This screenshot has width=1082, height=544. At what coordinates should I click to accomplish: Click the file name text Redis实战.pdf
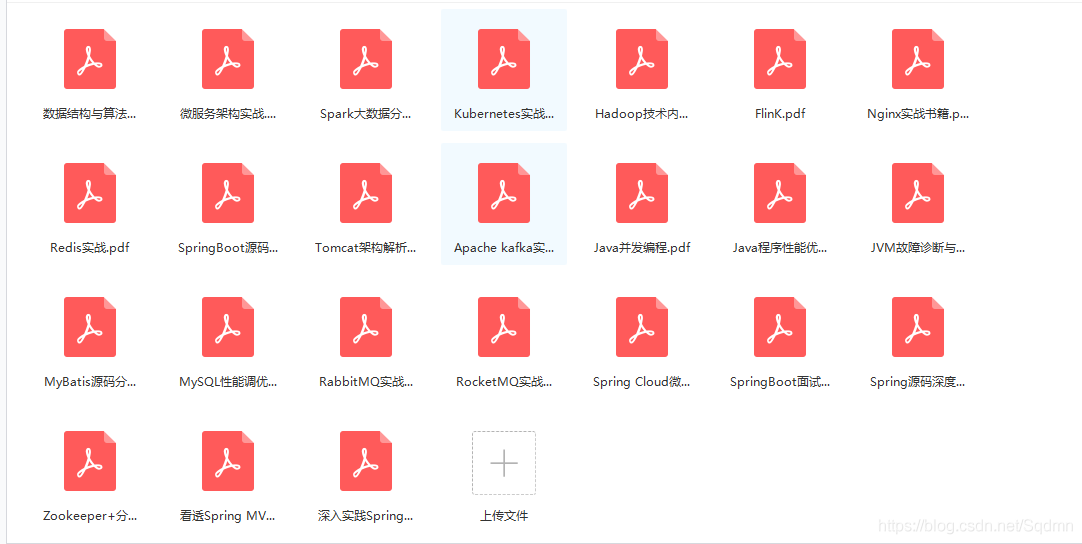pos(90,248)
